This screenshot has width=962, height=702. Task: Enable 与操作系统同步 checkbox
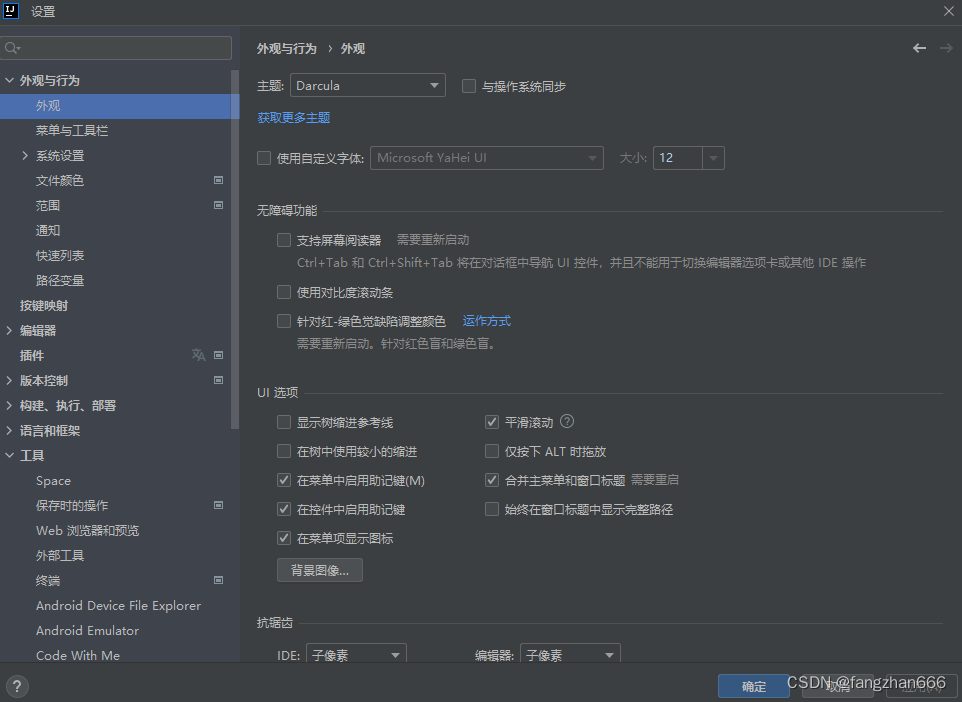pos(469,86)
